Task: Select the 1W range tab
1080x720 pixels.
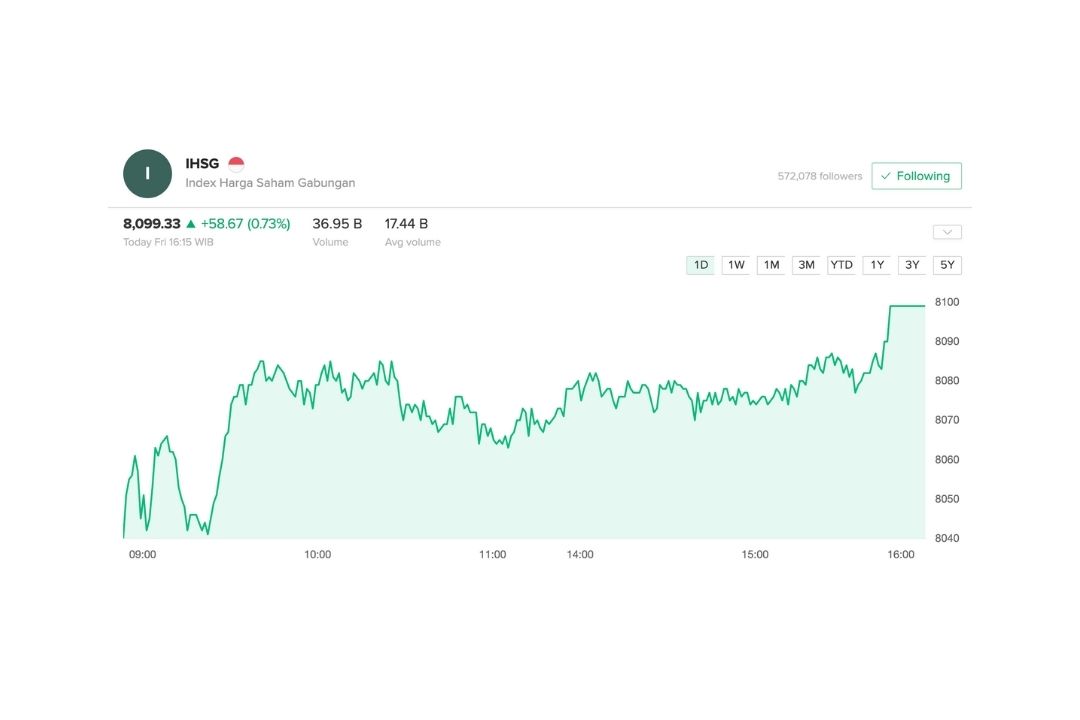Action: pos(736,265)
